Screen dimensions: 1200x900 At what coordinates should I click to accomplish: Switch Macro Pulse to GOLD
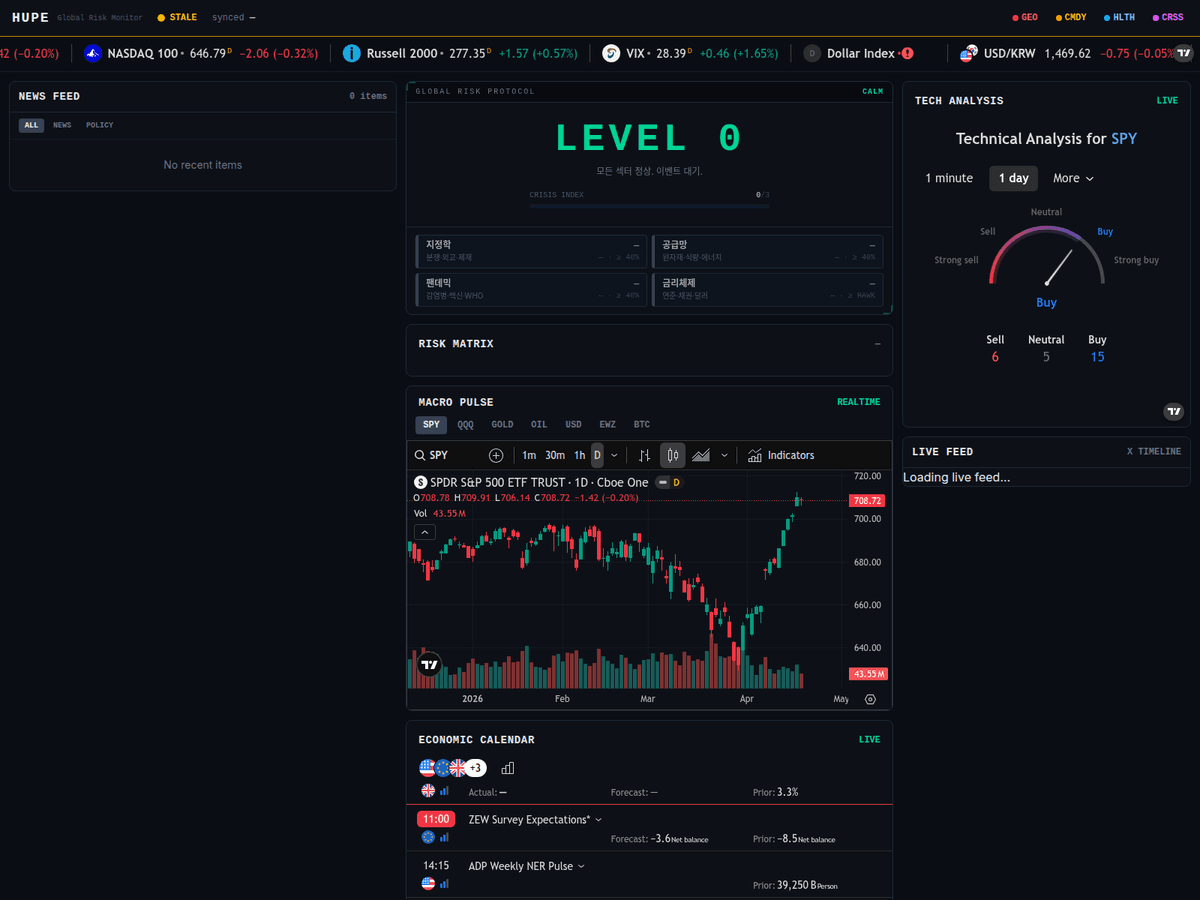tap(502, 424)
